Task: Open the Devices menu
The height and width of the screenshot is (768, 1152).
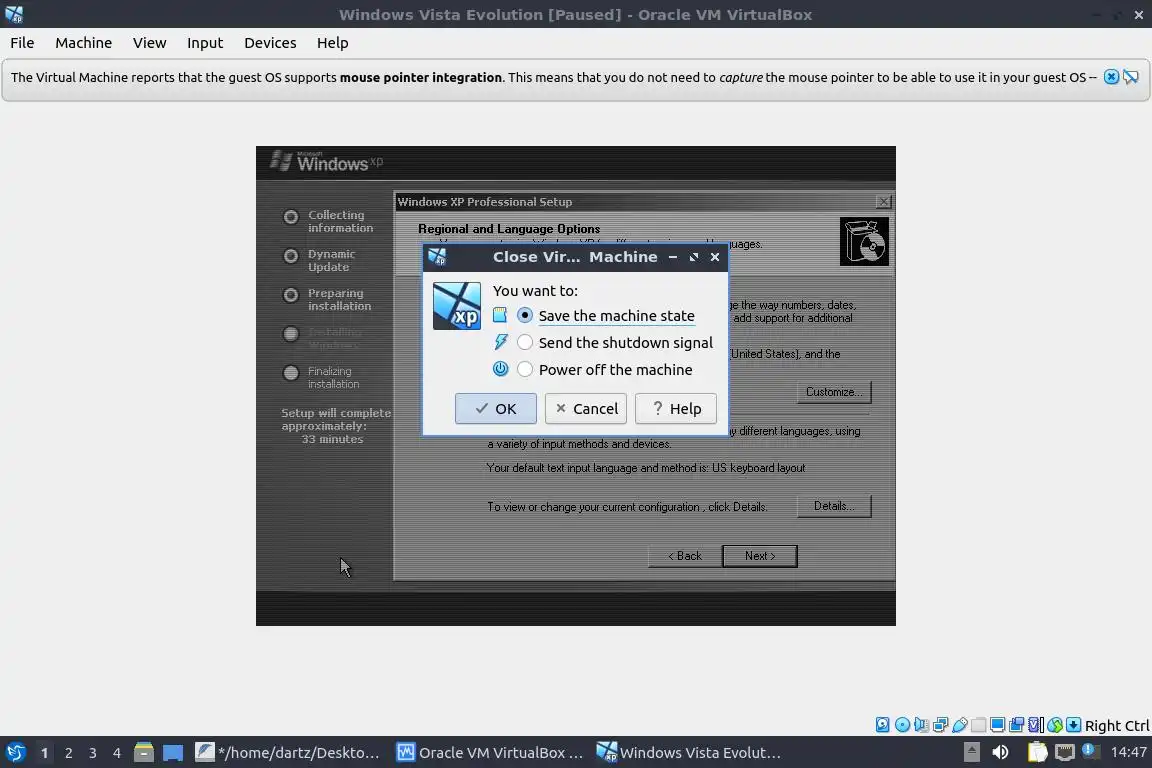Action: tap(270, 43)
